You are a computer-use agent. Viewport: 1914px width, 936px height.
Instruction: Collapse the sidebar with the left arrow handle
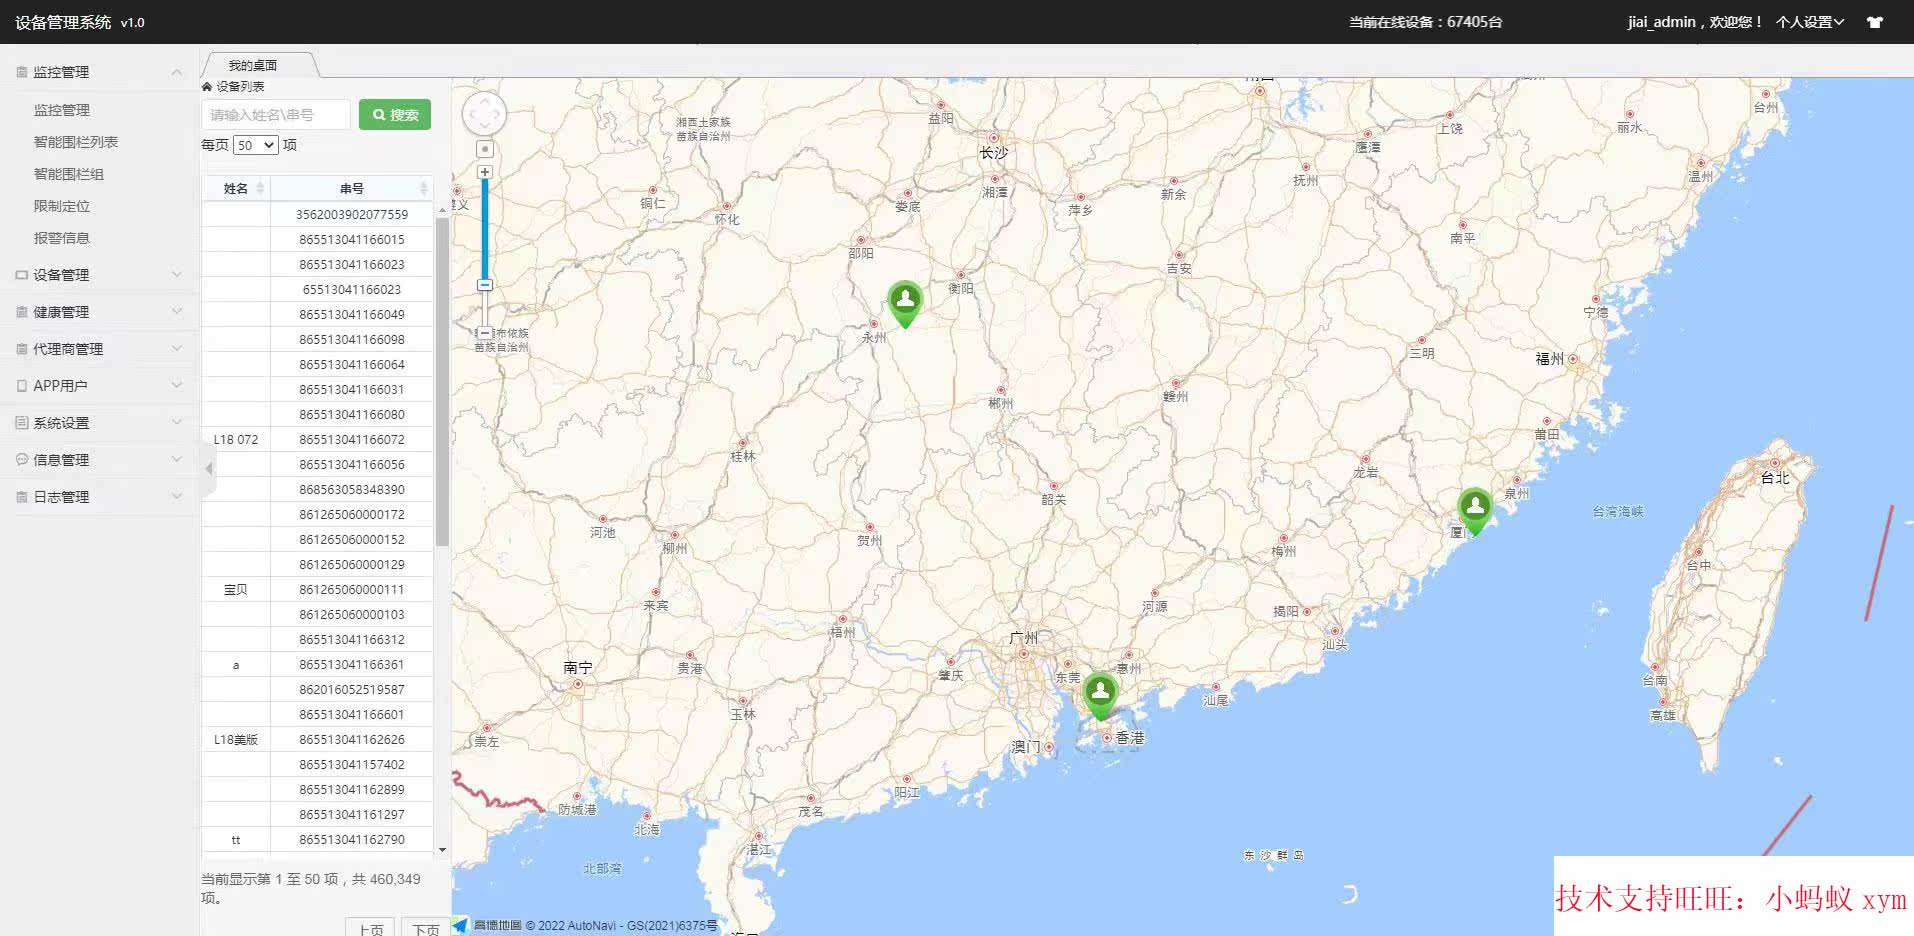click(209, 468)
